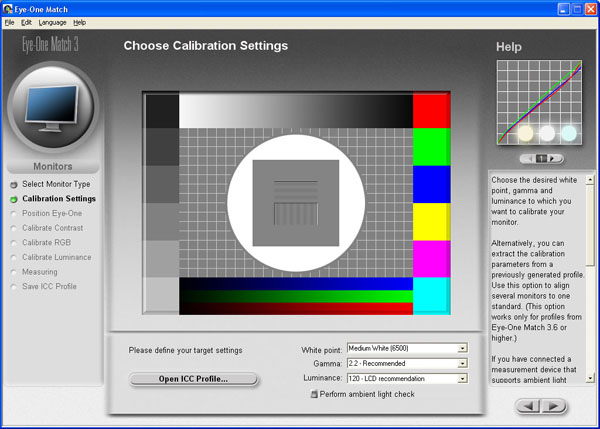
Task: Click the Calibrate Contrast step label
Action: tap(52, 228)
